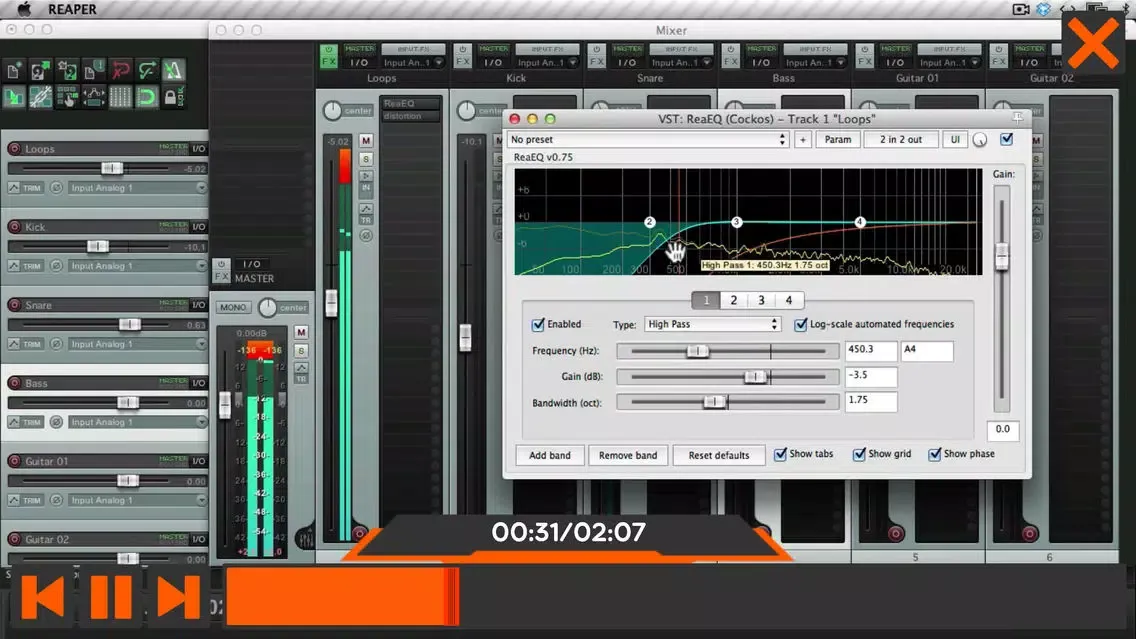This screenshot has width=1136, height=639.
Task: Switch to ReaEQ band tab 4
Action: [789, 300]
